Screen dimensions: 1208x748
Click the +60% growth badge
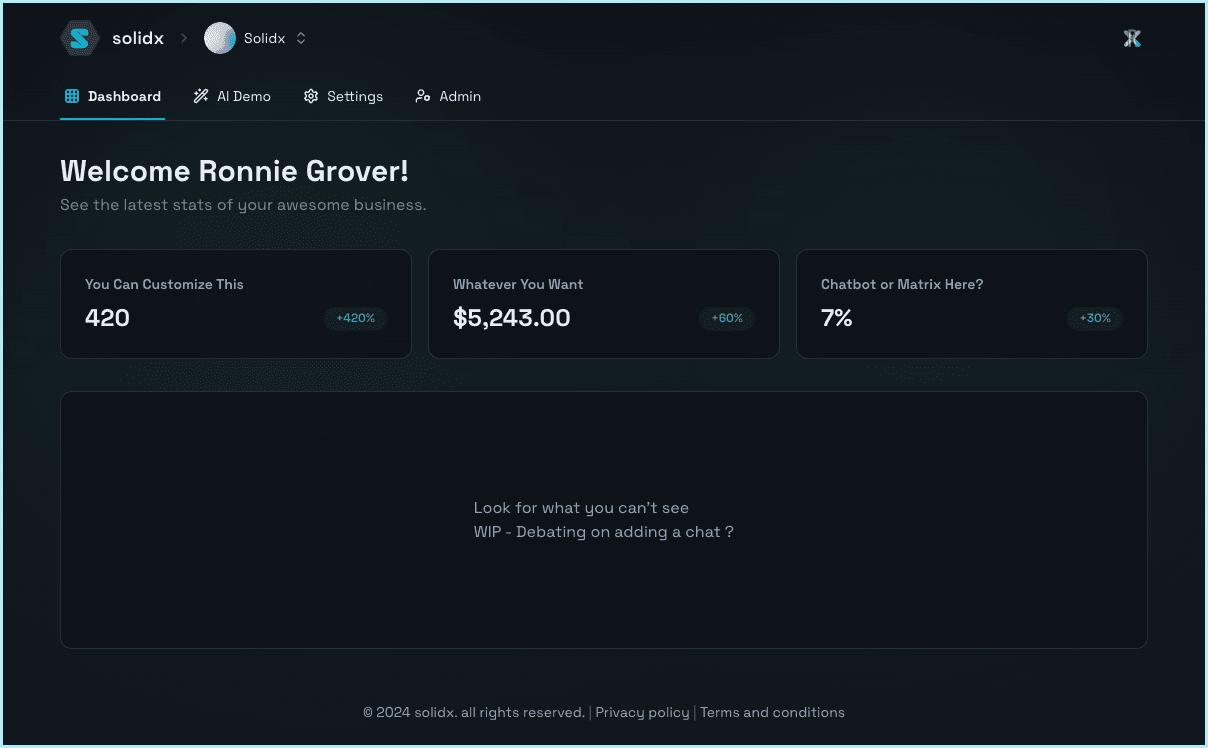click(x=727, y=319)
